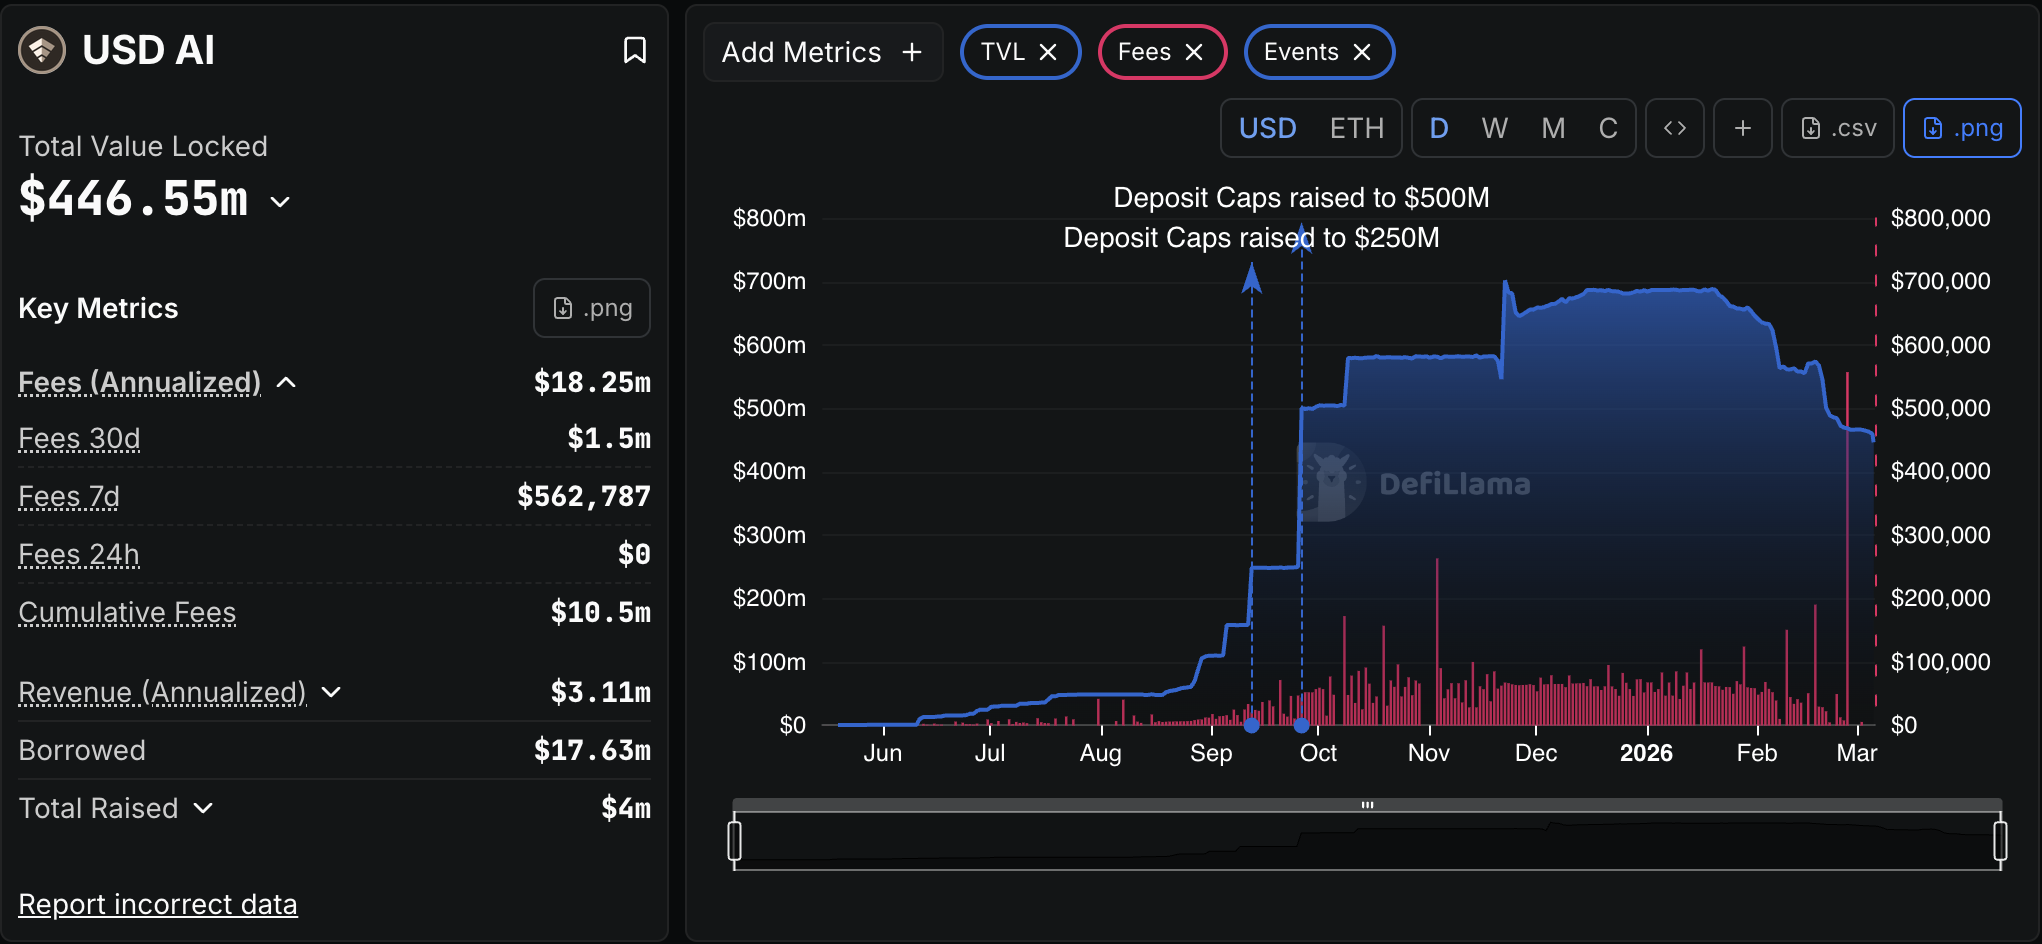
Task: Click the Report incorrect data link
Action: (x=157, y=904)
